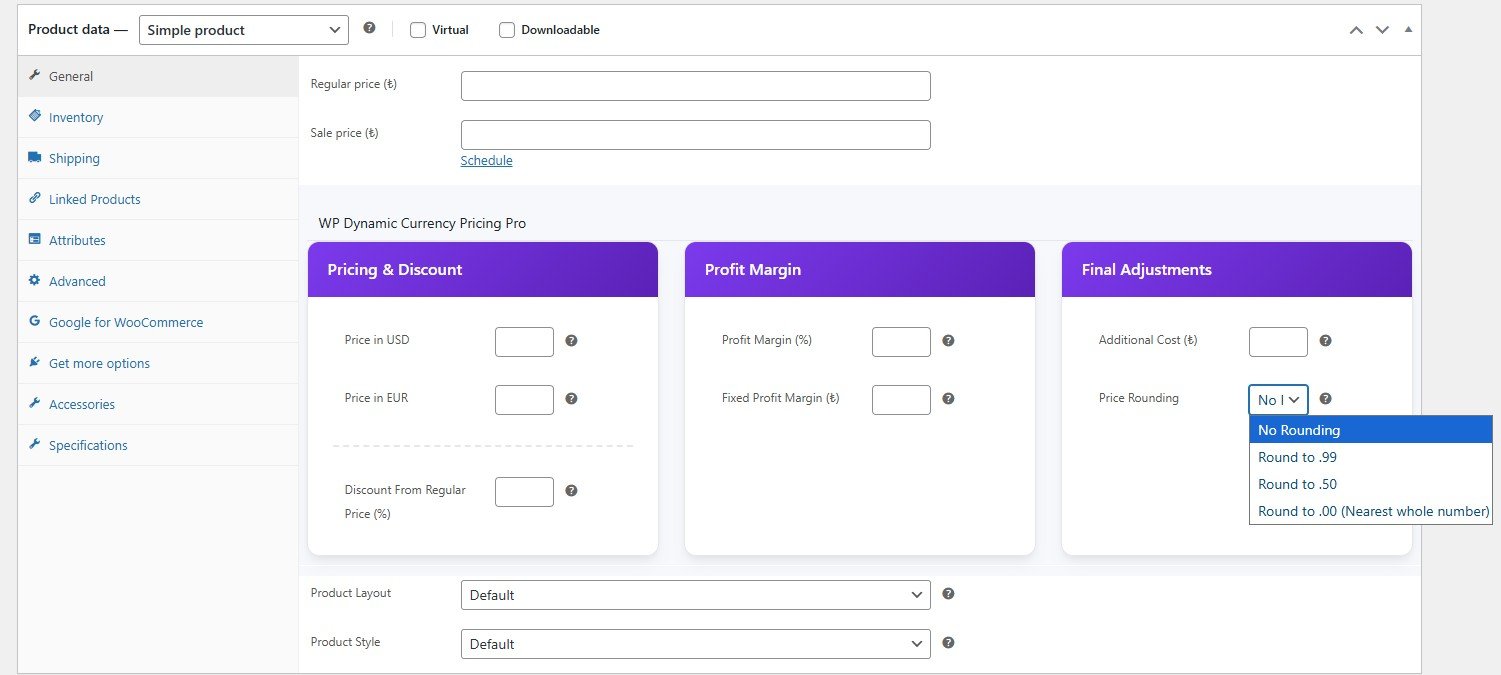The image size is (1501, 675).
Task: Click help icon beside Price in USD
Action: [571, 341]
